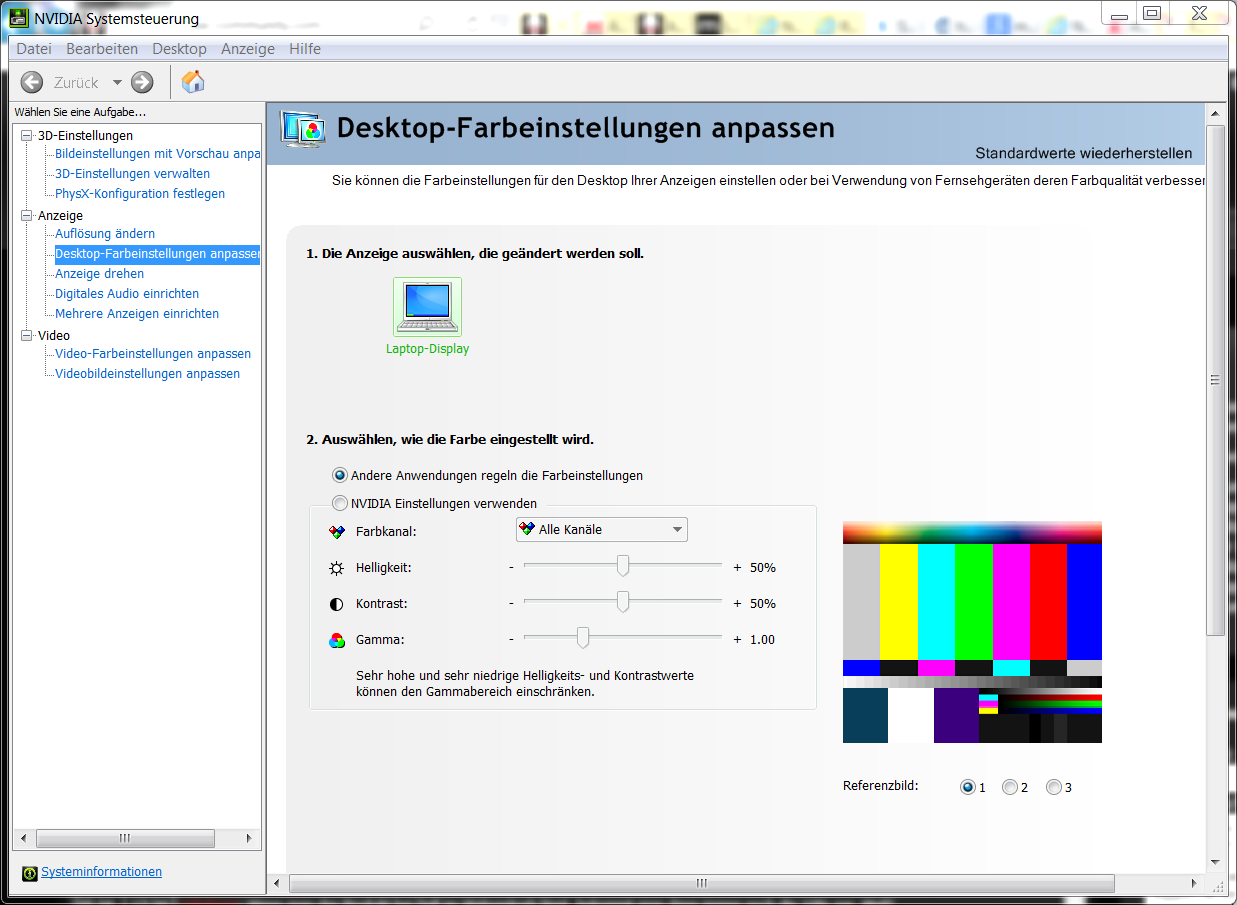Click the Helligkeit sun icon
Screen dimensions: 1237x905
pos(336,568)
